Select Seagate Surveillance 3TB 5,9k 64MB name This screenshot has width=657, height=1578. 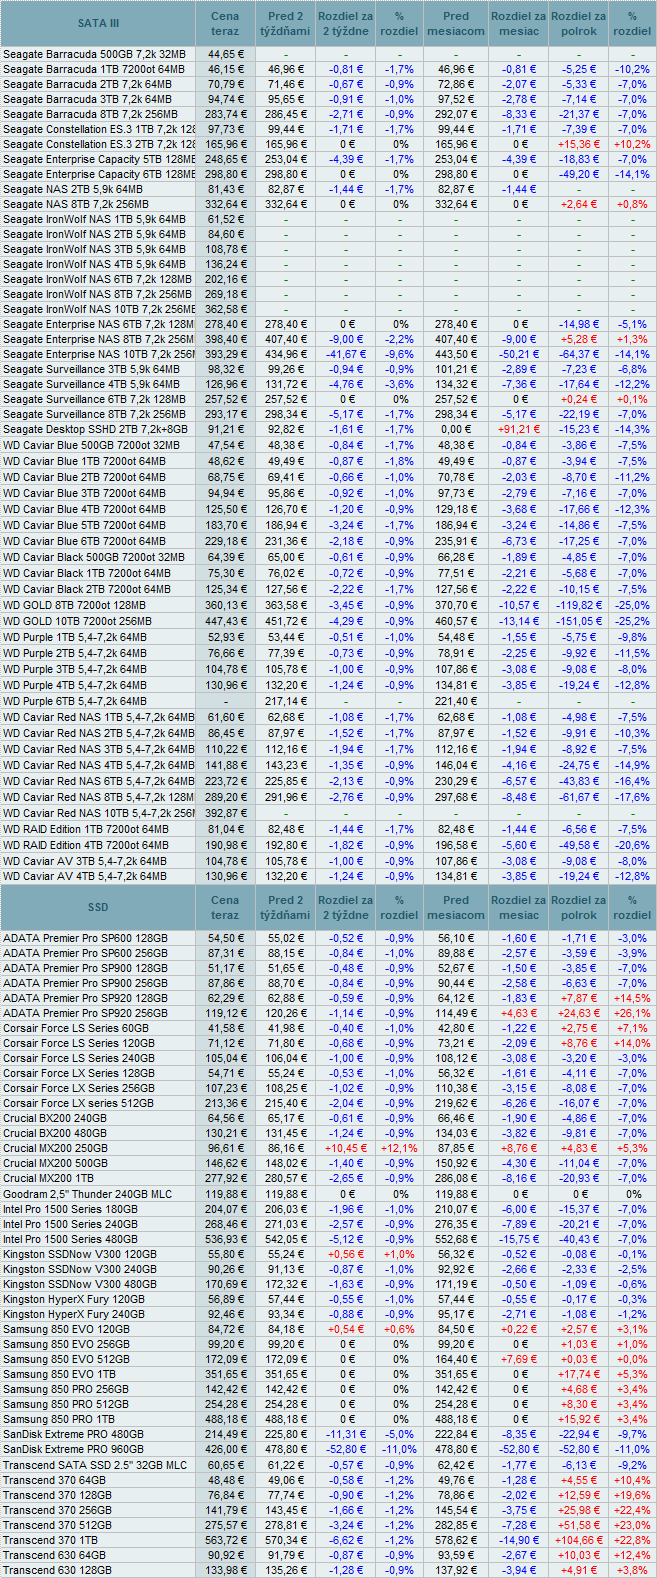point(91,369)
